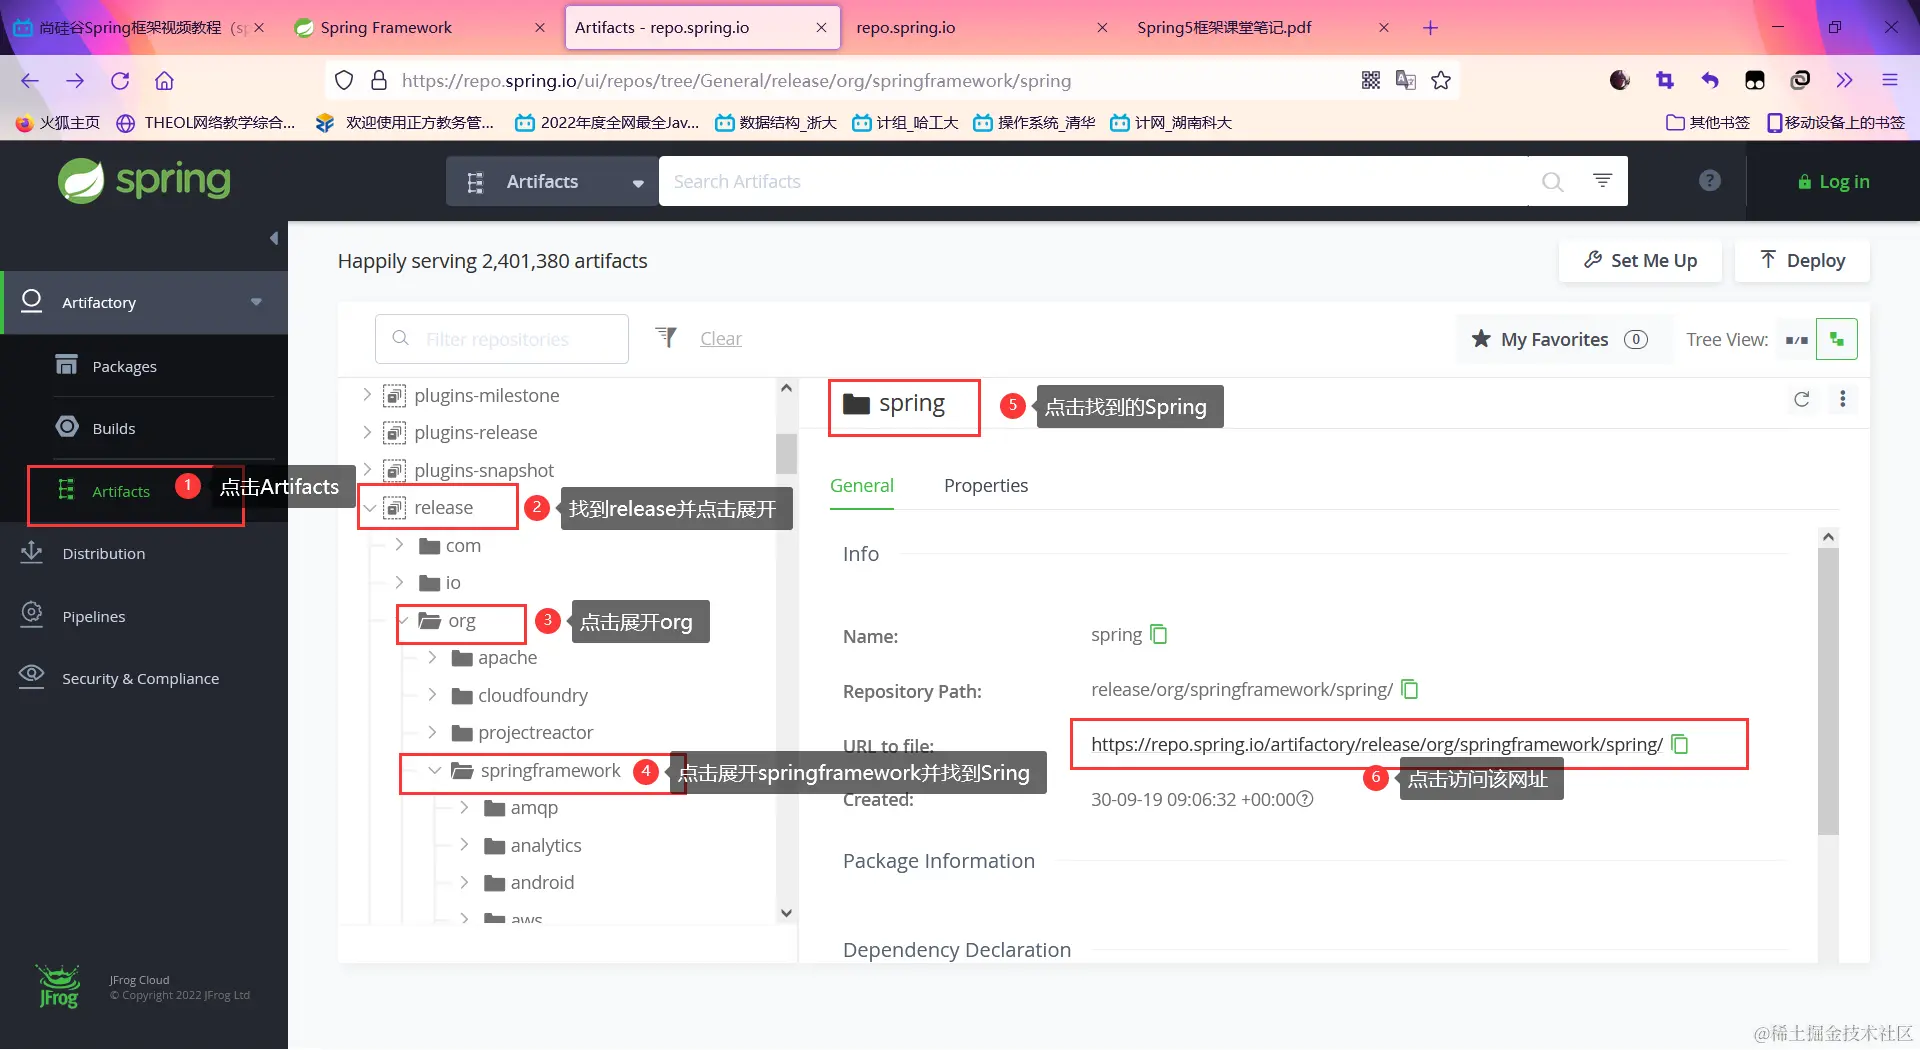Expand the com folder
The width and height of the screenshot is (1920, 1050).
coord(399,545)
